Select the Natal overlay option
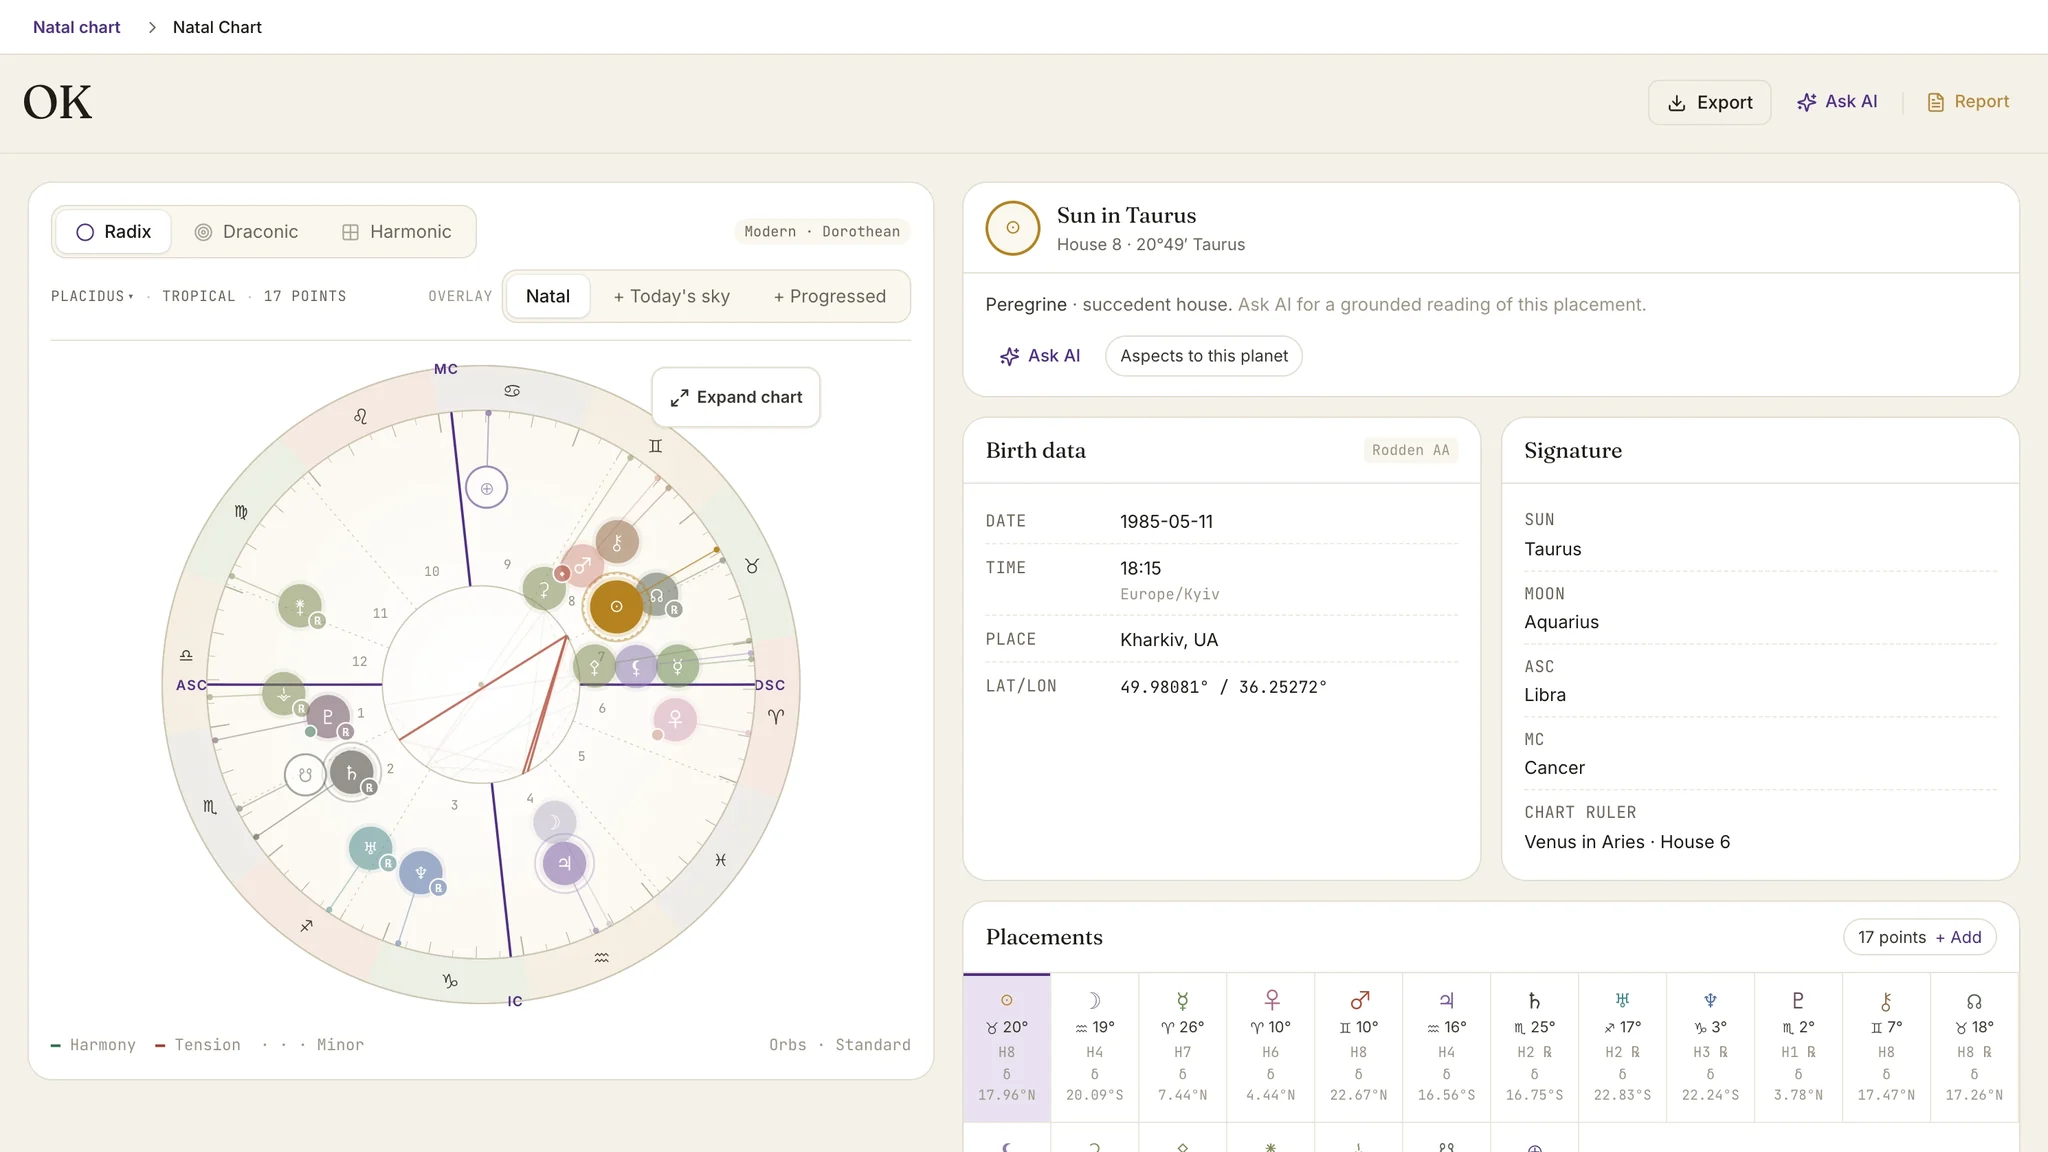 548,296
